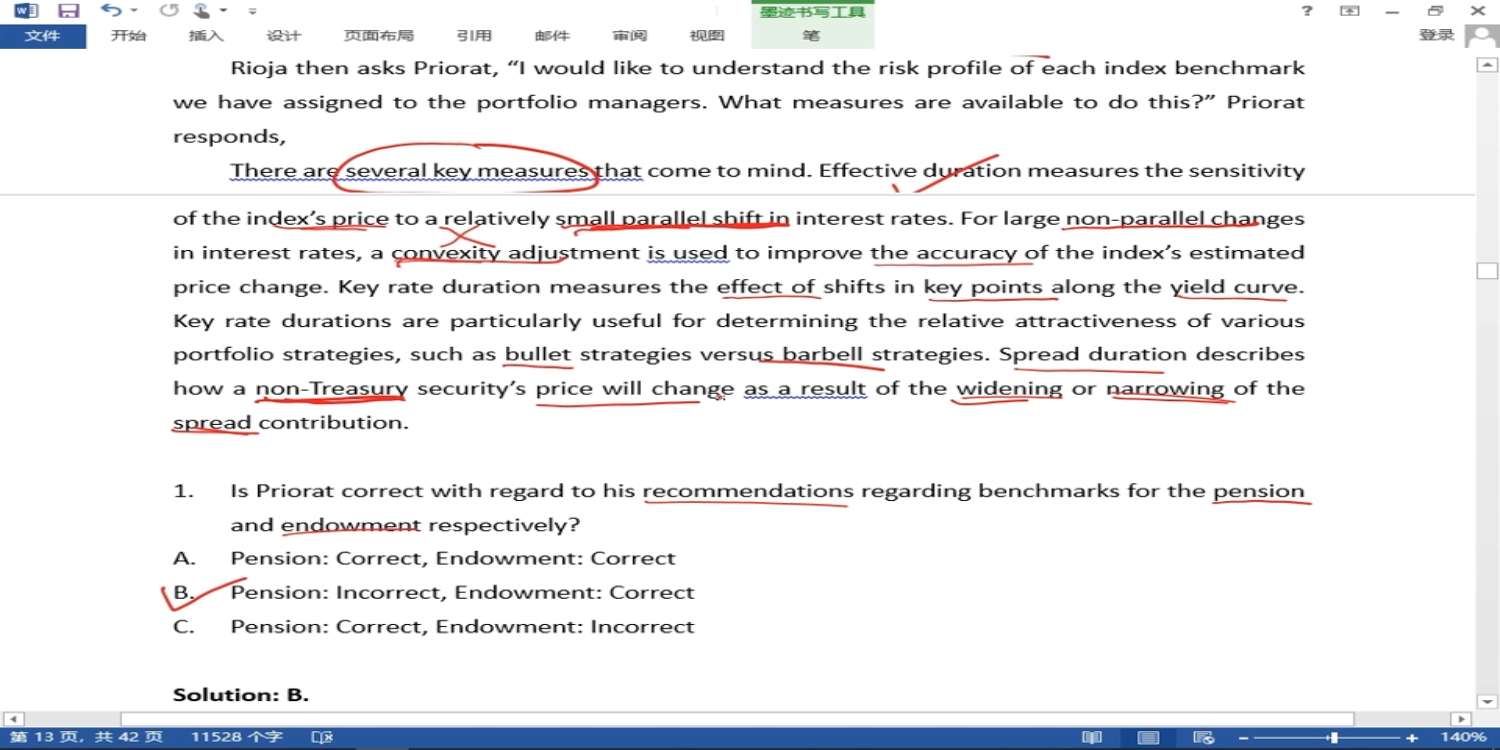Screen dimensions: 1500x750
Task: Open the touch mode dropdown arrow
Action: pos(223,11)
